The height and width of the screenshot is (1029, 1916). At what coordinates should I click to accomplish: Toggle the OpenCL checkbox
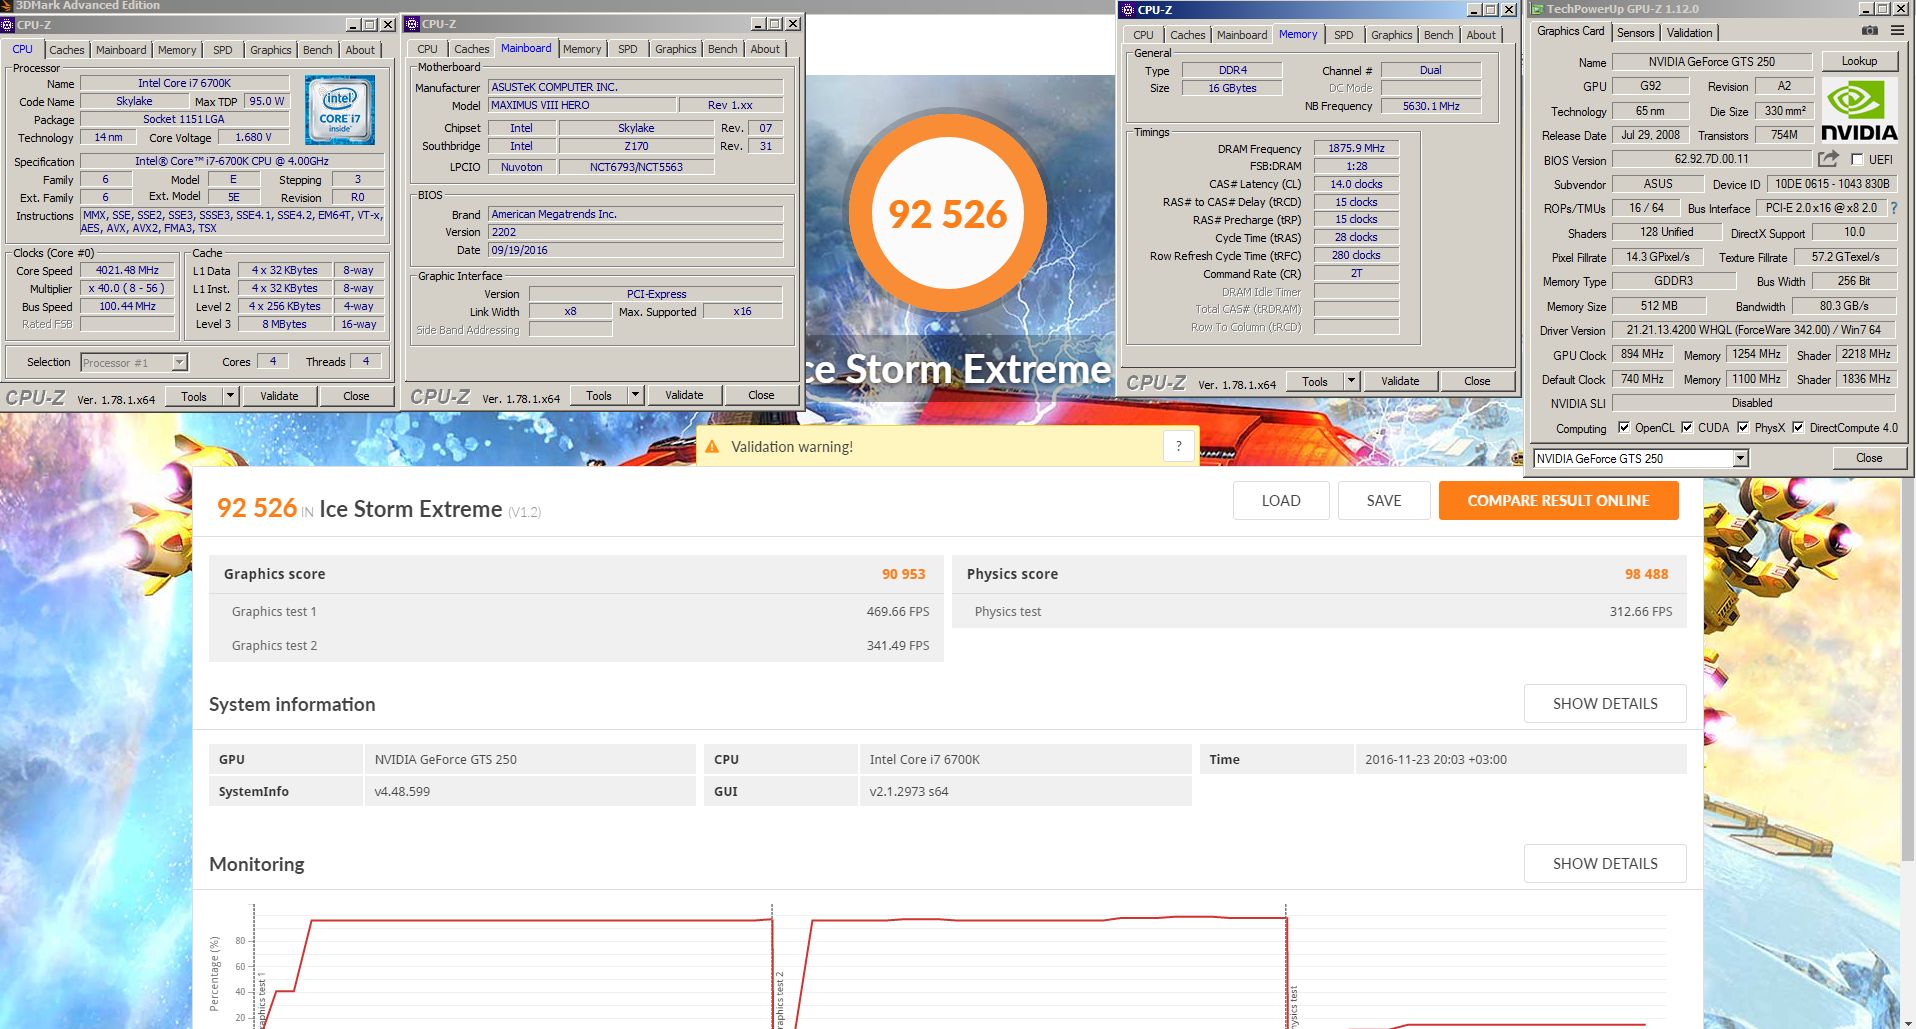pyautogui.click(x=1623, y=427)
